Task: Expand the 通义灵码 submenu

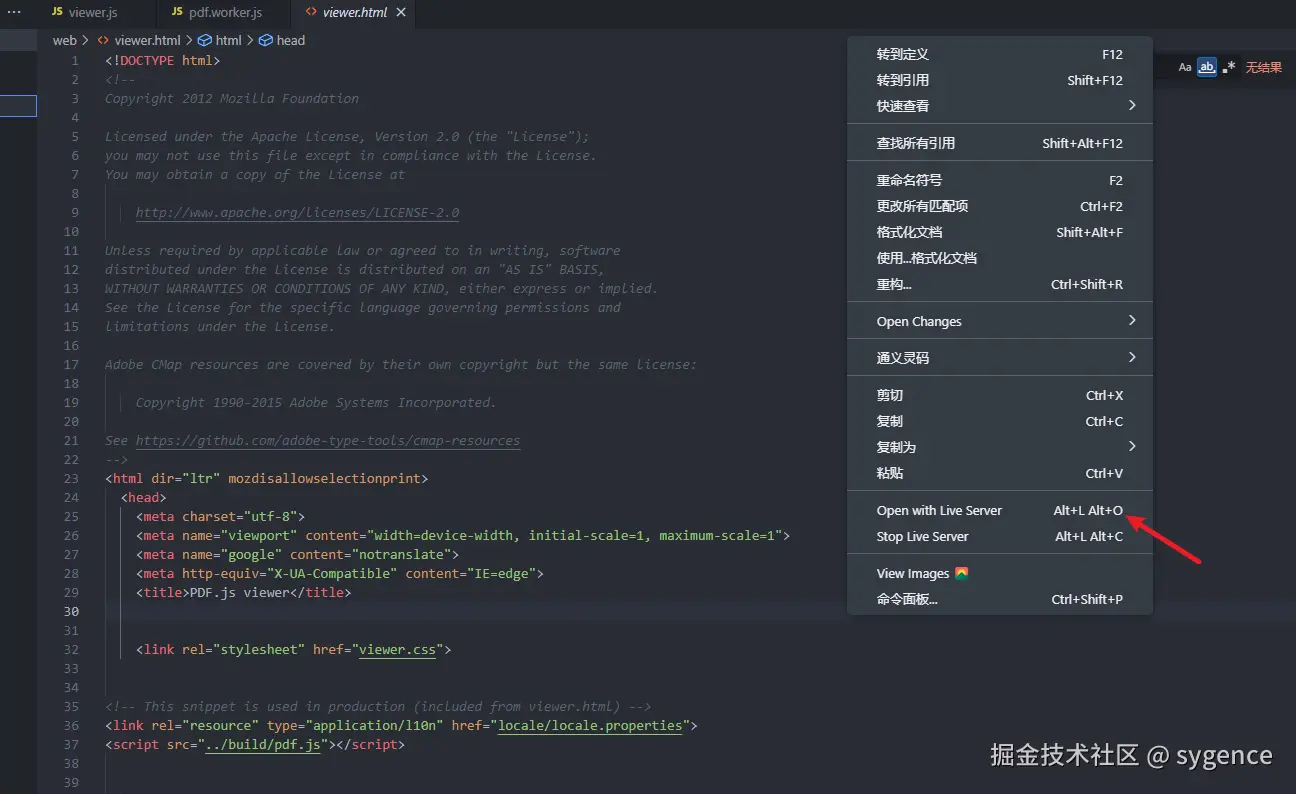Action: point(1000,357)
